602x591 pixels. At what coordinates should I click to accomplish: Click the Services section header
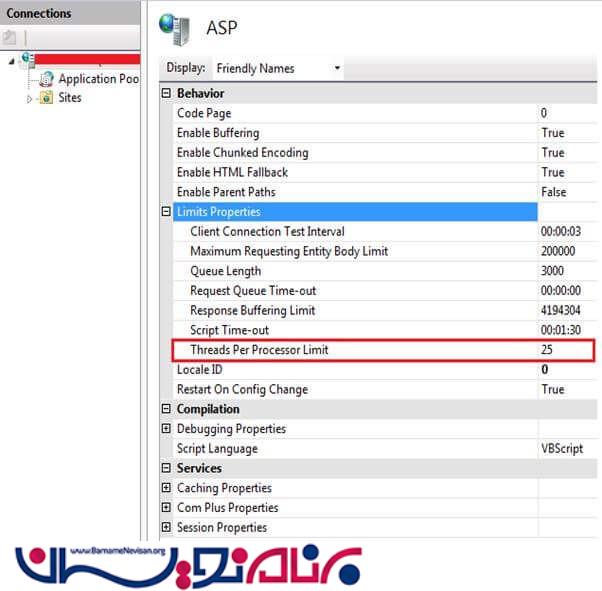(199, 468)
